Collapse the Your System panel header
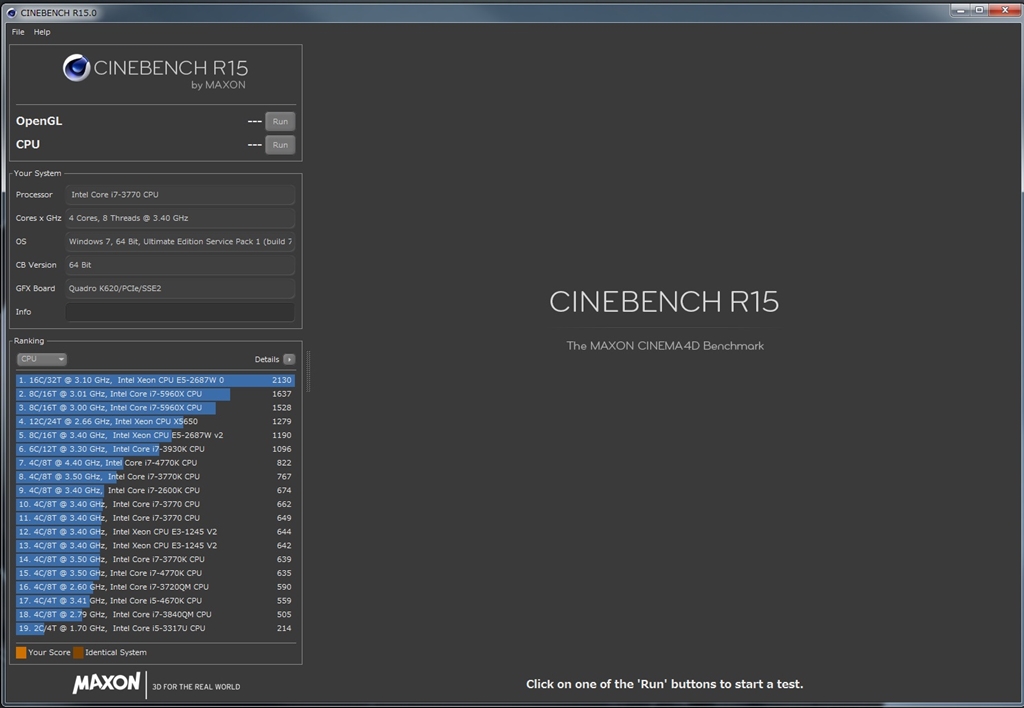This screenshot has height=708, width=1024. click(x=37, y=173)
